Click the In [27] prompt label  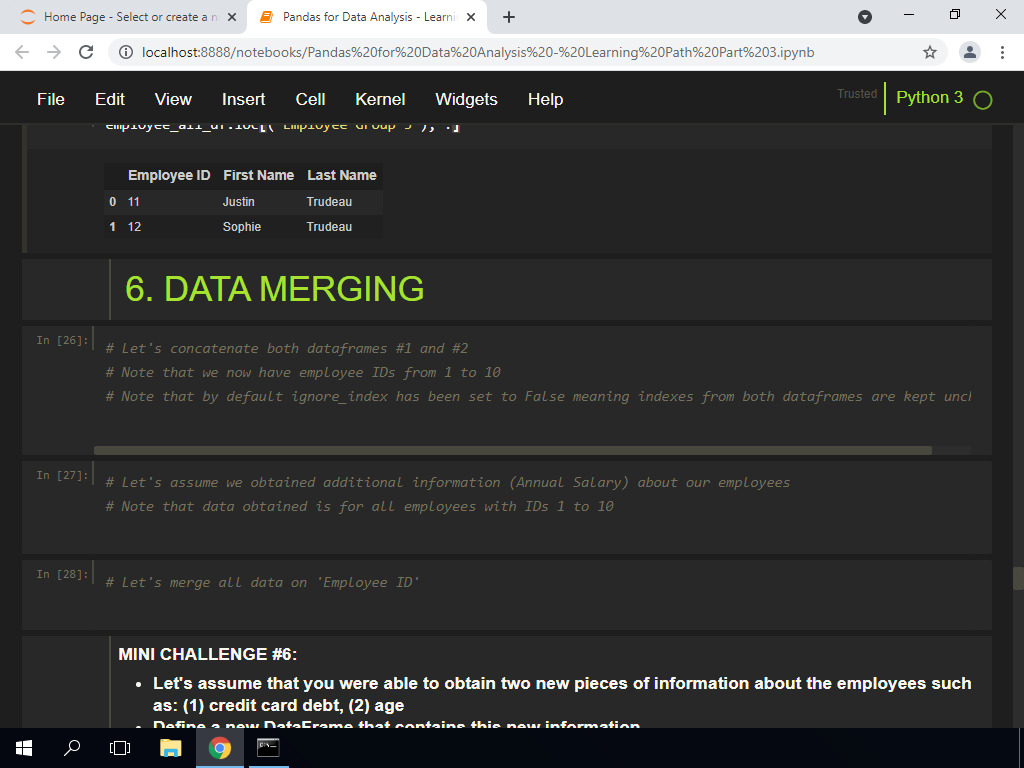click(x=62, y=475)
